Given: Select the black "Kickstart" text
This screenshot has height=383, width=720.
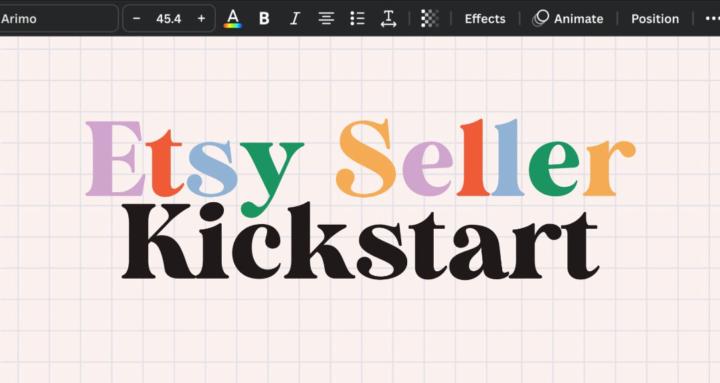Looking at the screenshot, I should [x=360, y=241].
